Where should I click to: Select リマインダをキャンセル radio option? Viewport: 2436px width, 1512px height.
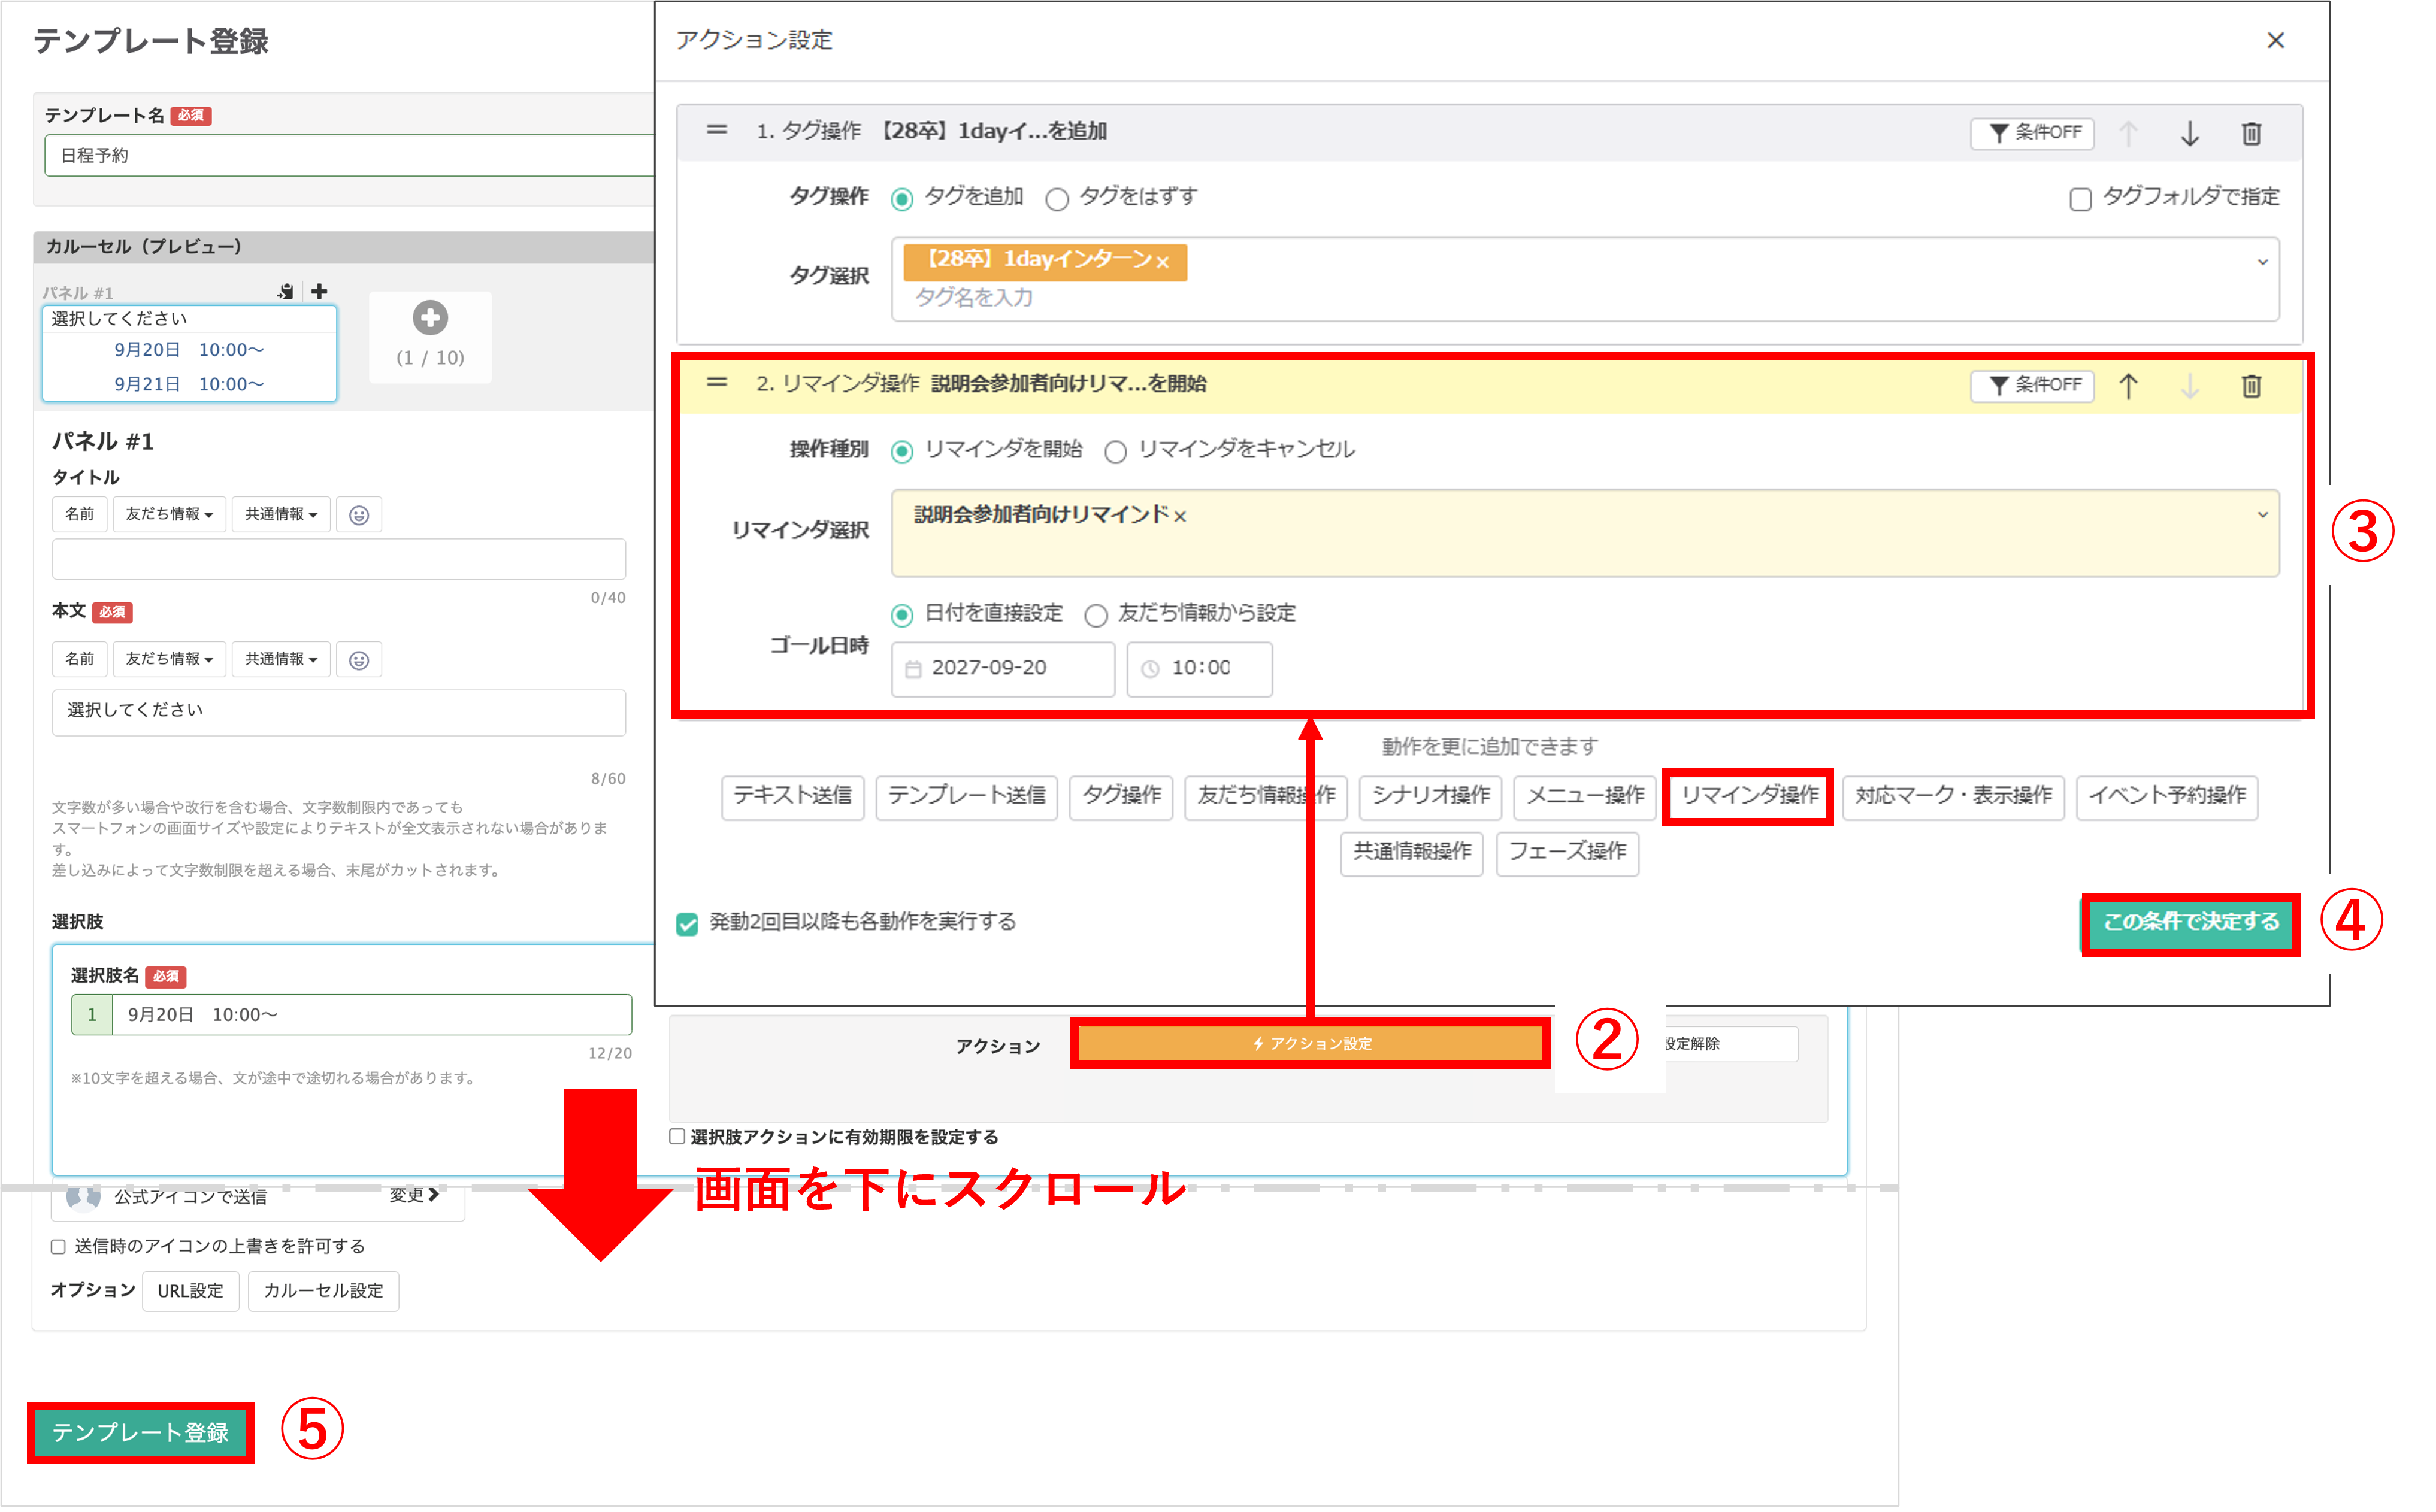pyautogui.click(x=1115, y=452)
